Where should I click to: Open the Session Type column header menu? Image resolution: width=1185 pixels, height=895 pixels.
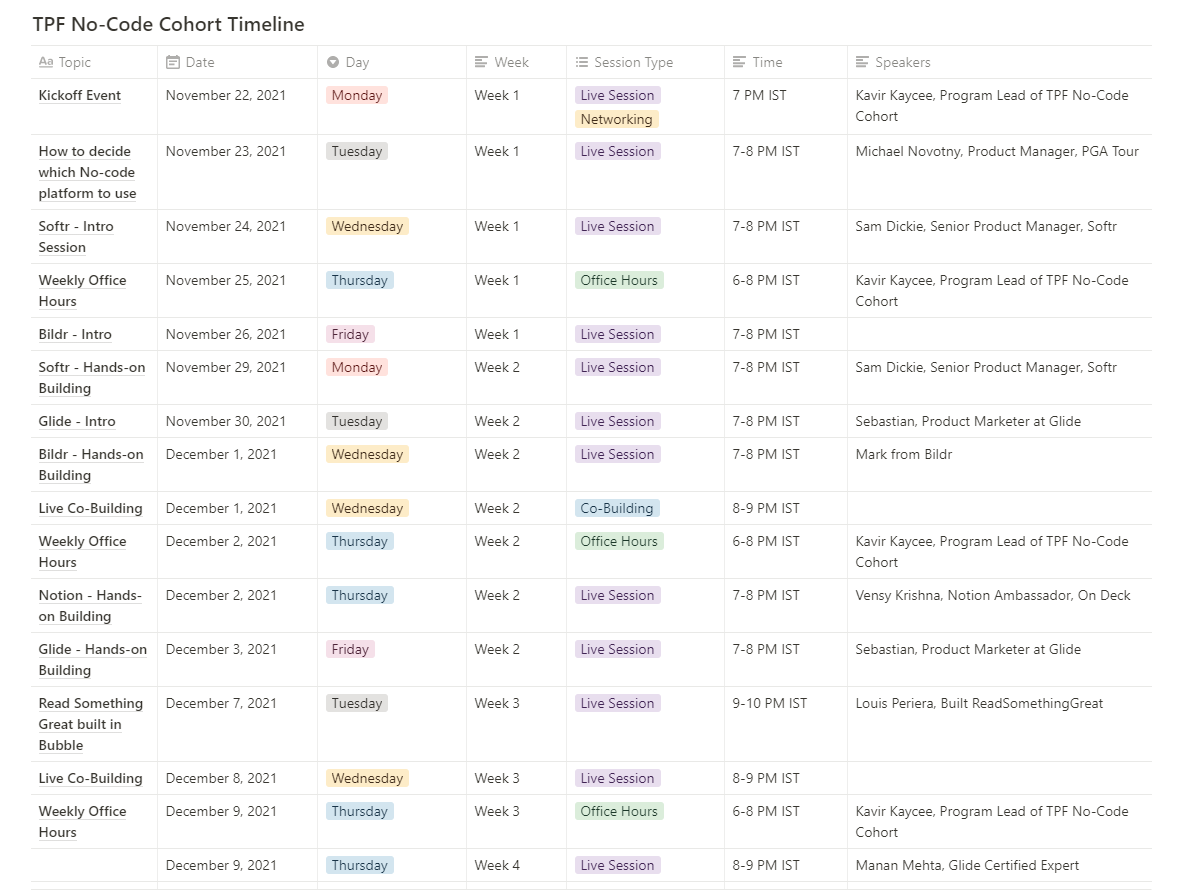(645, 62)
